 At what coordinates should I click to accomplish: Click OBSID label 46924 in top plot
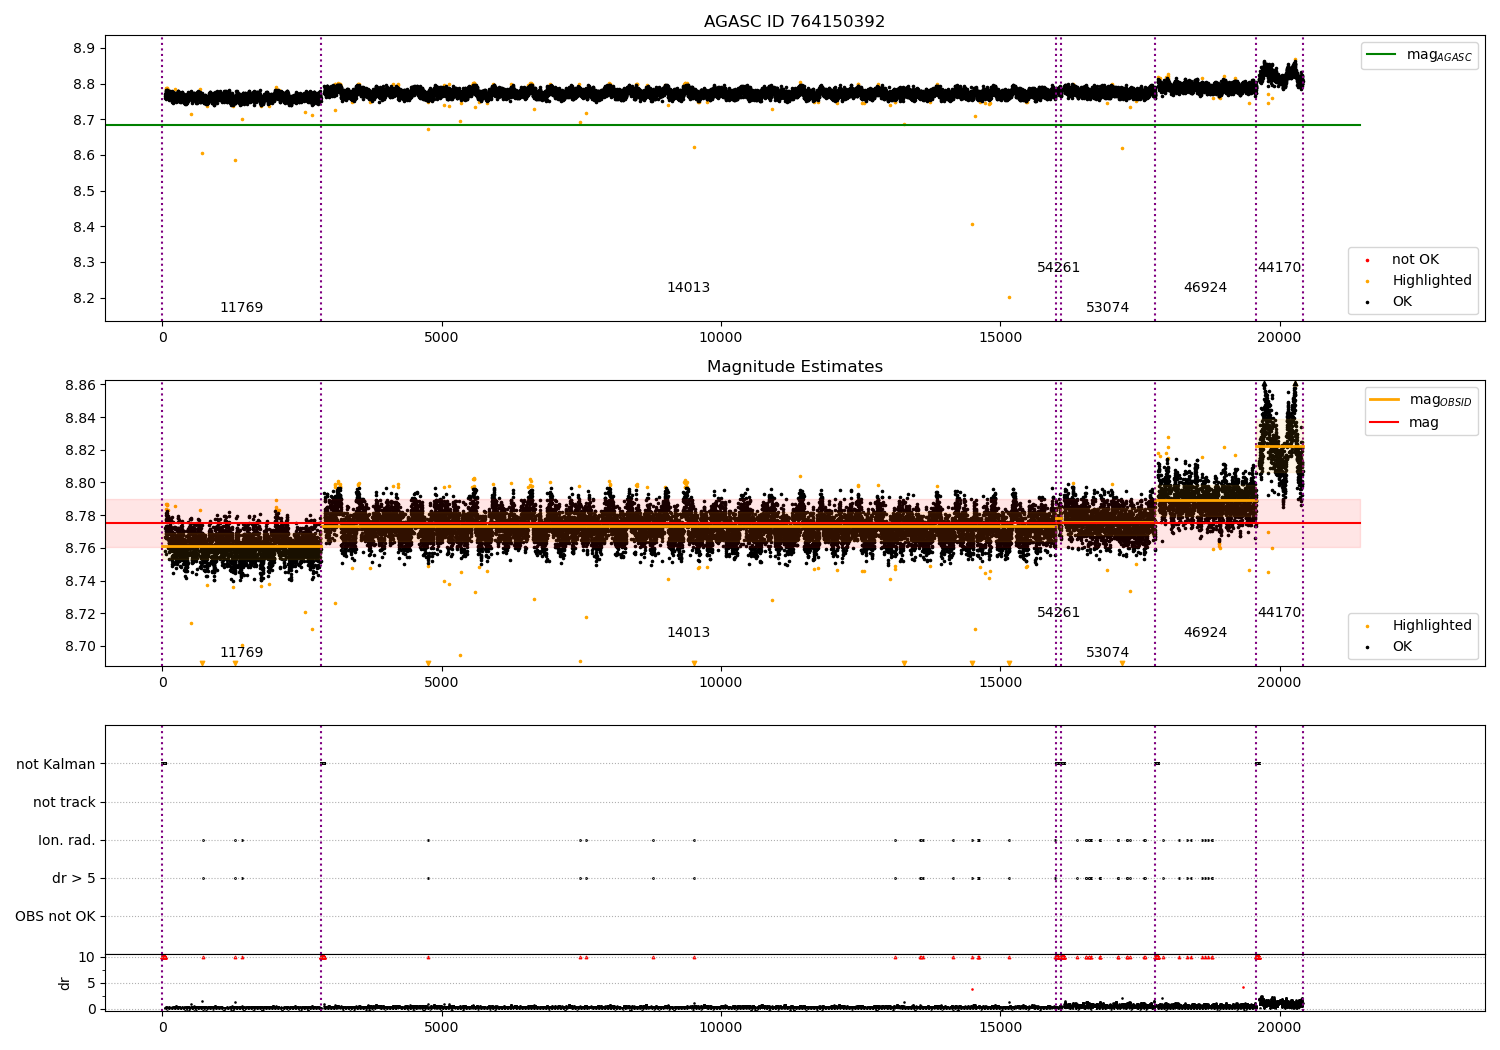[x=1205, y=288]
